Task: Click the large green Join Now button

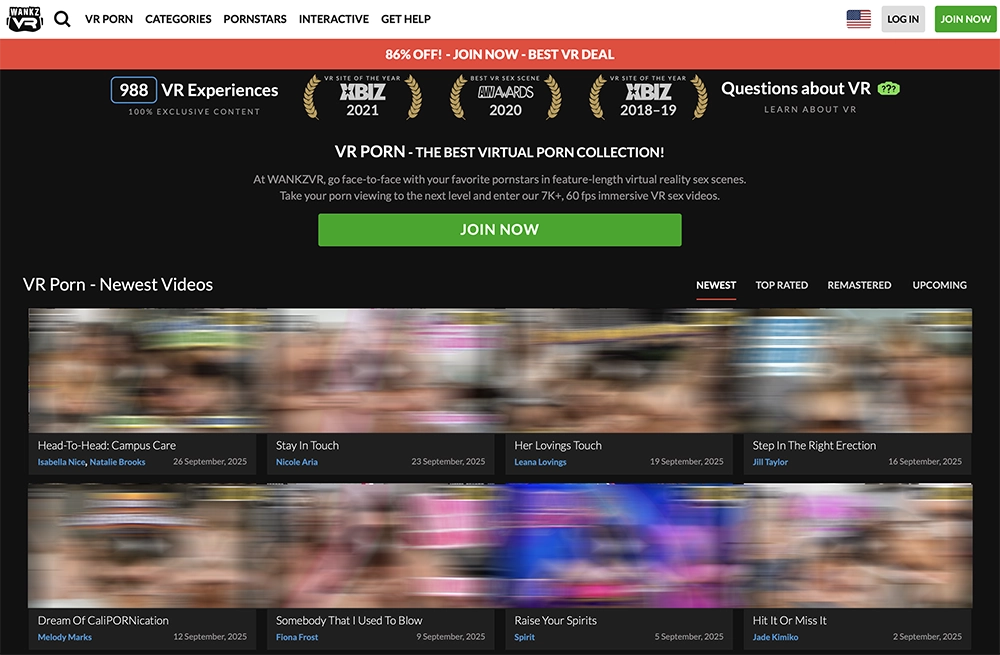Action: [x=499, y=230]
